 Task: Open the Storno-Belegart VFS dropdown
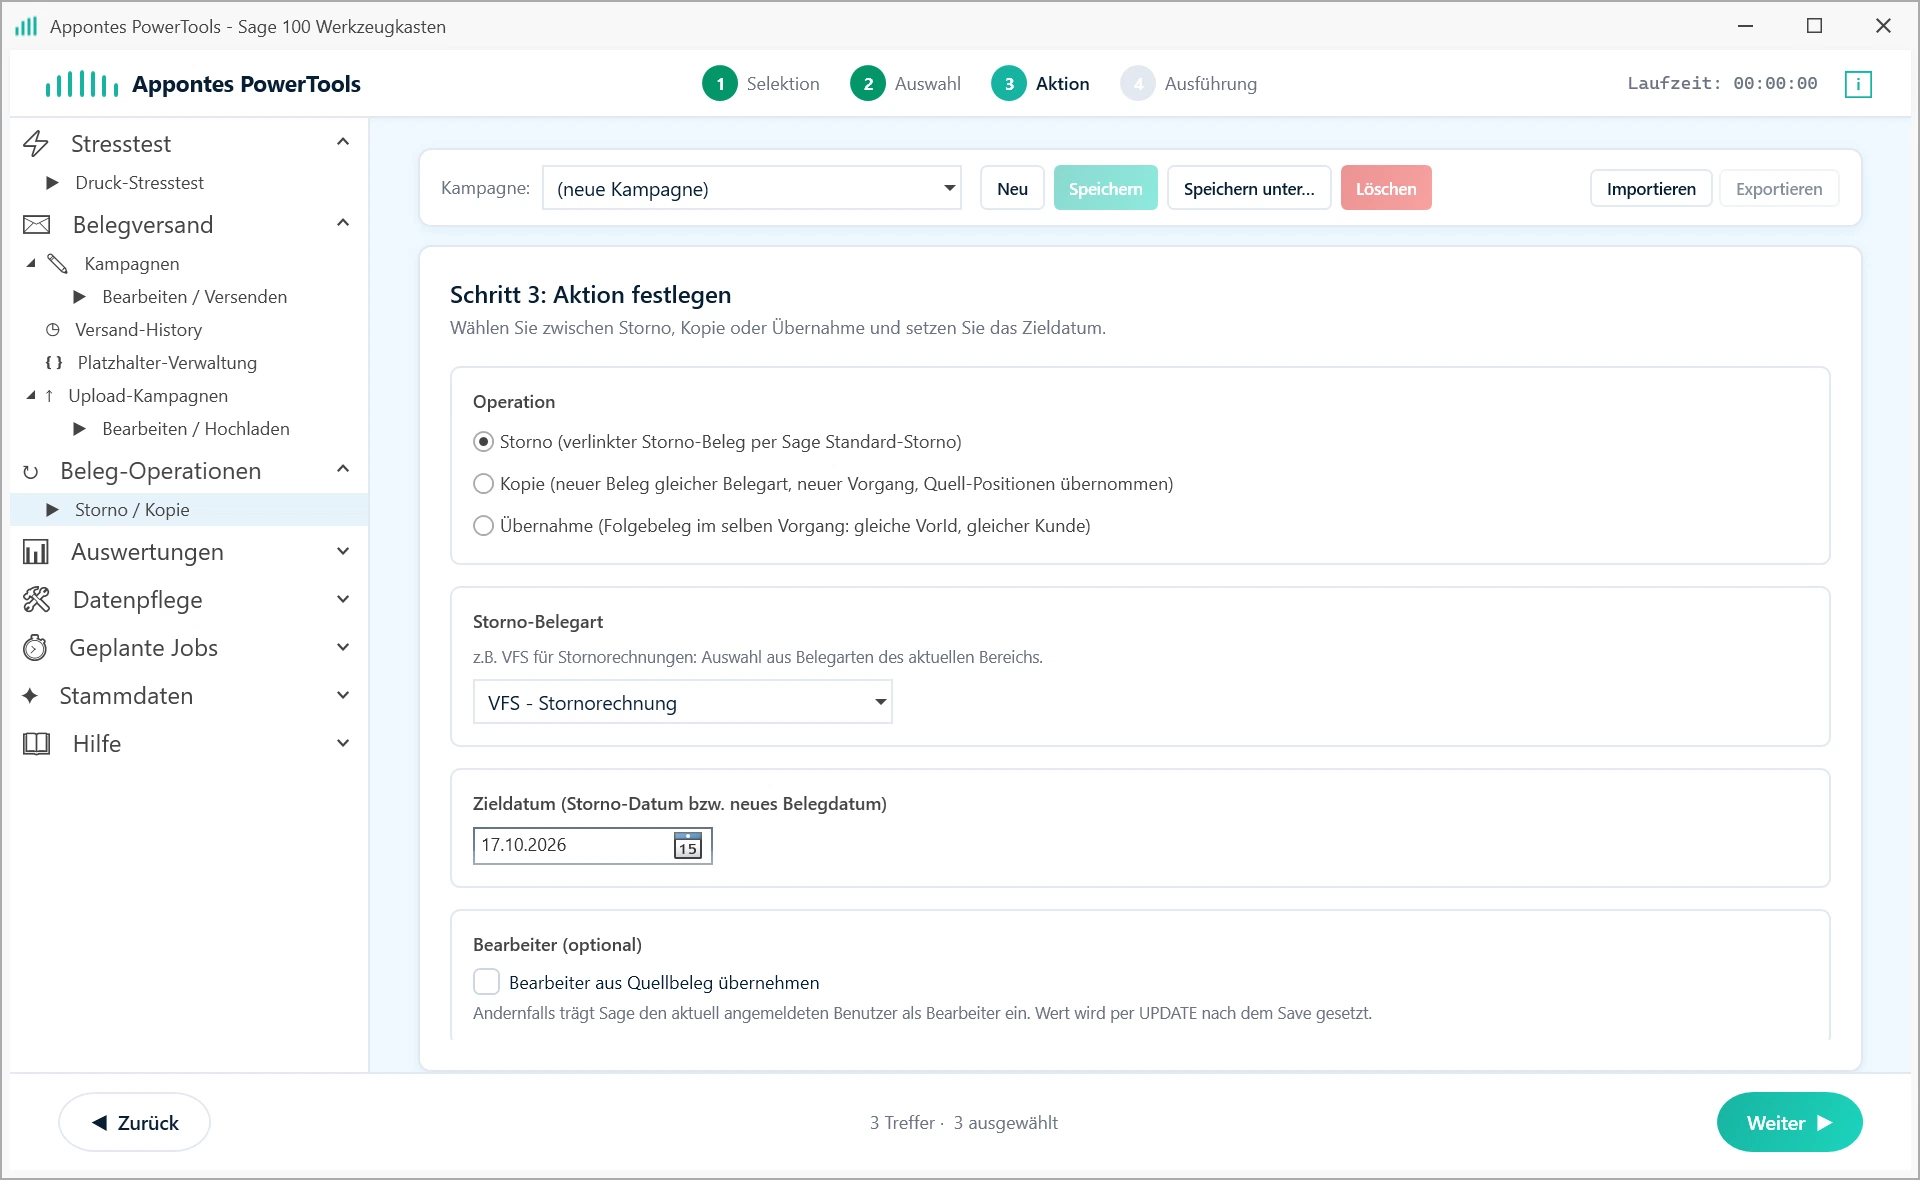pos(682,702)
